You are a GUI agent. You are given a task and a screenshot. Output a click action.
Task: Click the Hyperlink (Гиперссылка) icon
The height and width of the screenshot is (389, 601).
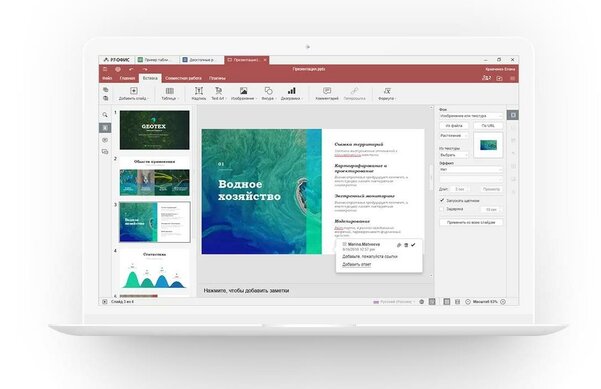355,91
